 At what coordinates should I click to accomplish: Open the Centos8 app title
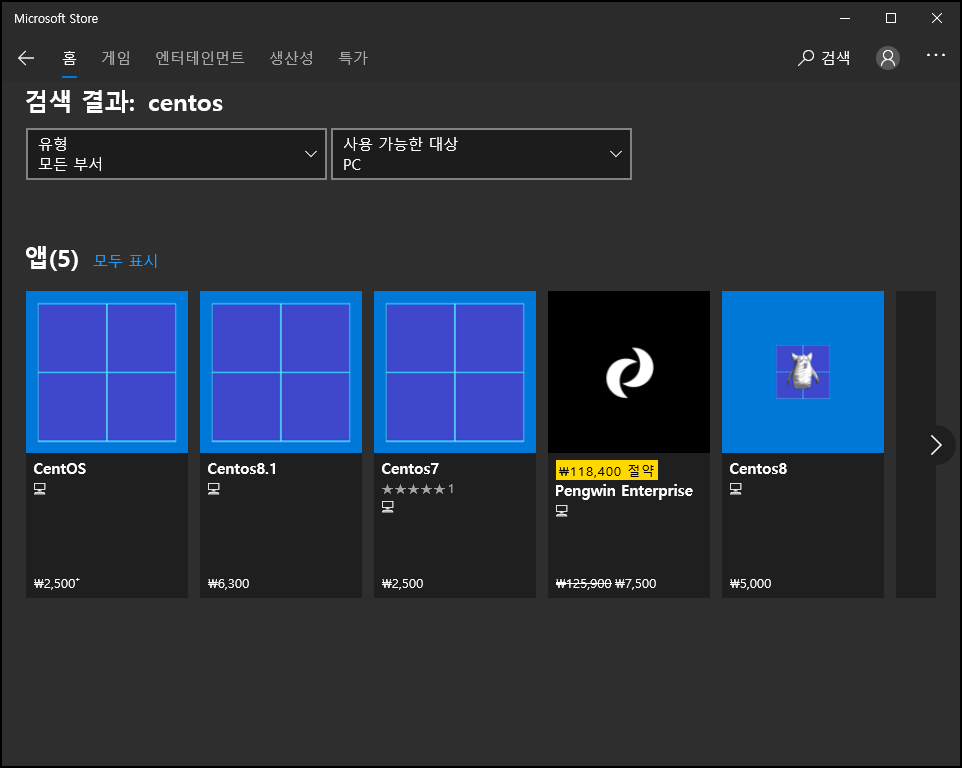[x=758, y=469]
